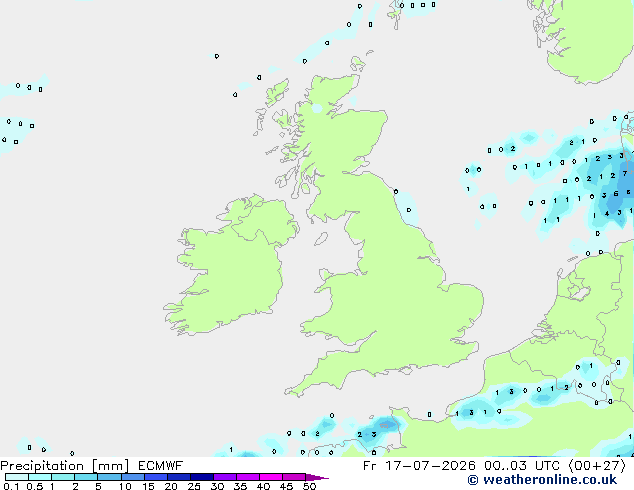The width and height of the screenshot is (634, 490).
Task: Click the 'Precipitation [mm]' title text
Action: pyautogui.click(x=65, y=466)
